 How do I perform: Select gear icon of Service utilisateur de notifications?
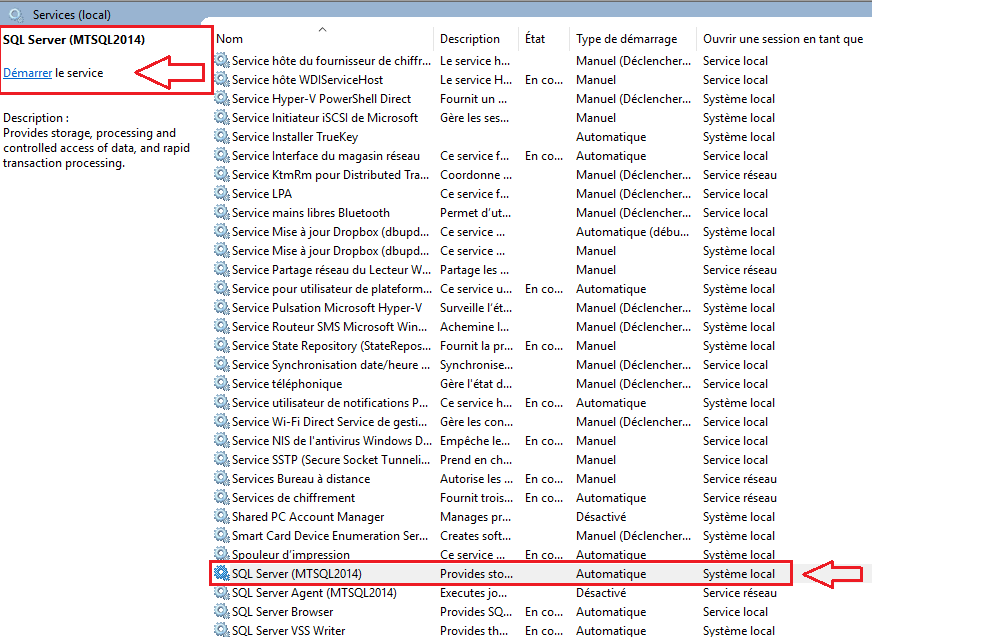(222, 402)
